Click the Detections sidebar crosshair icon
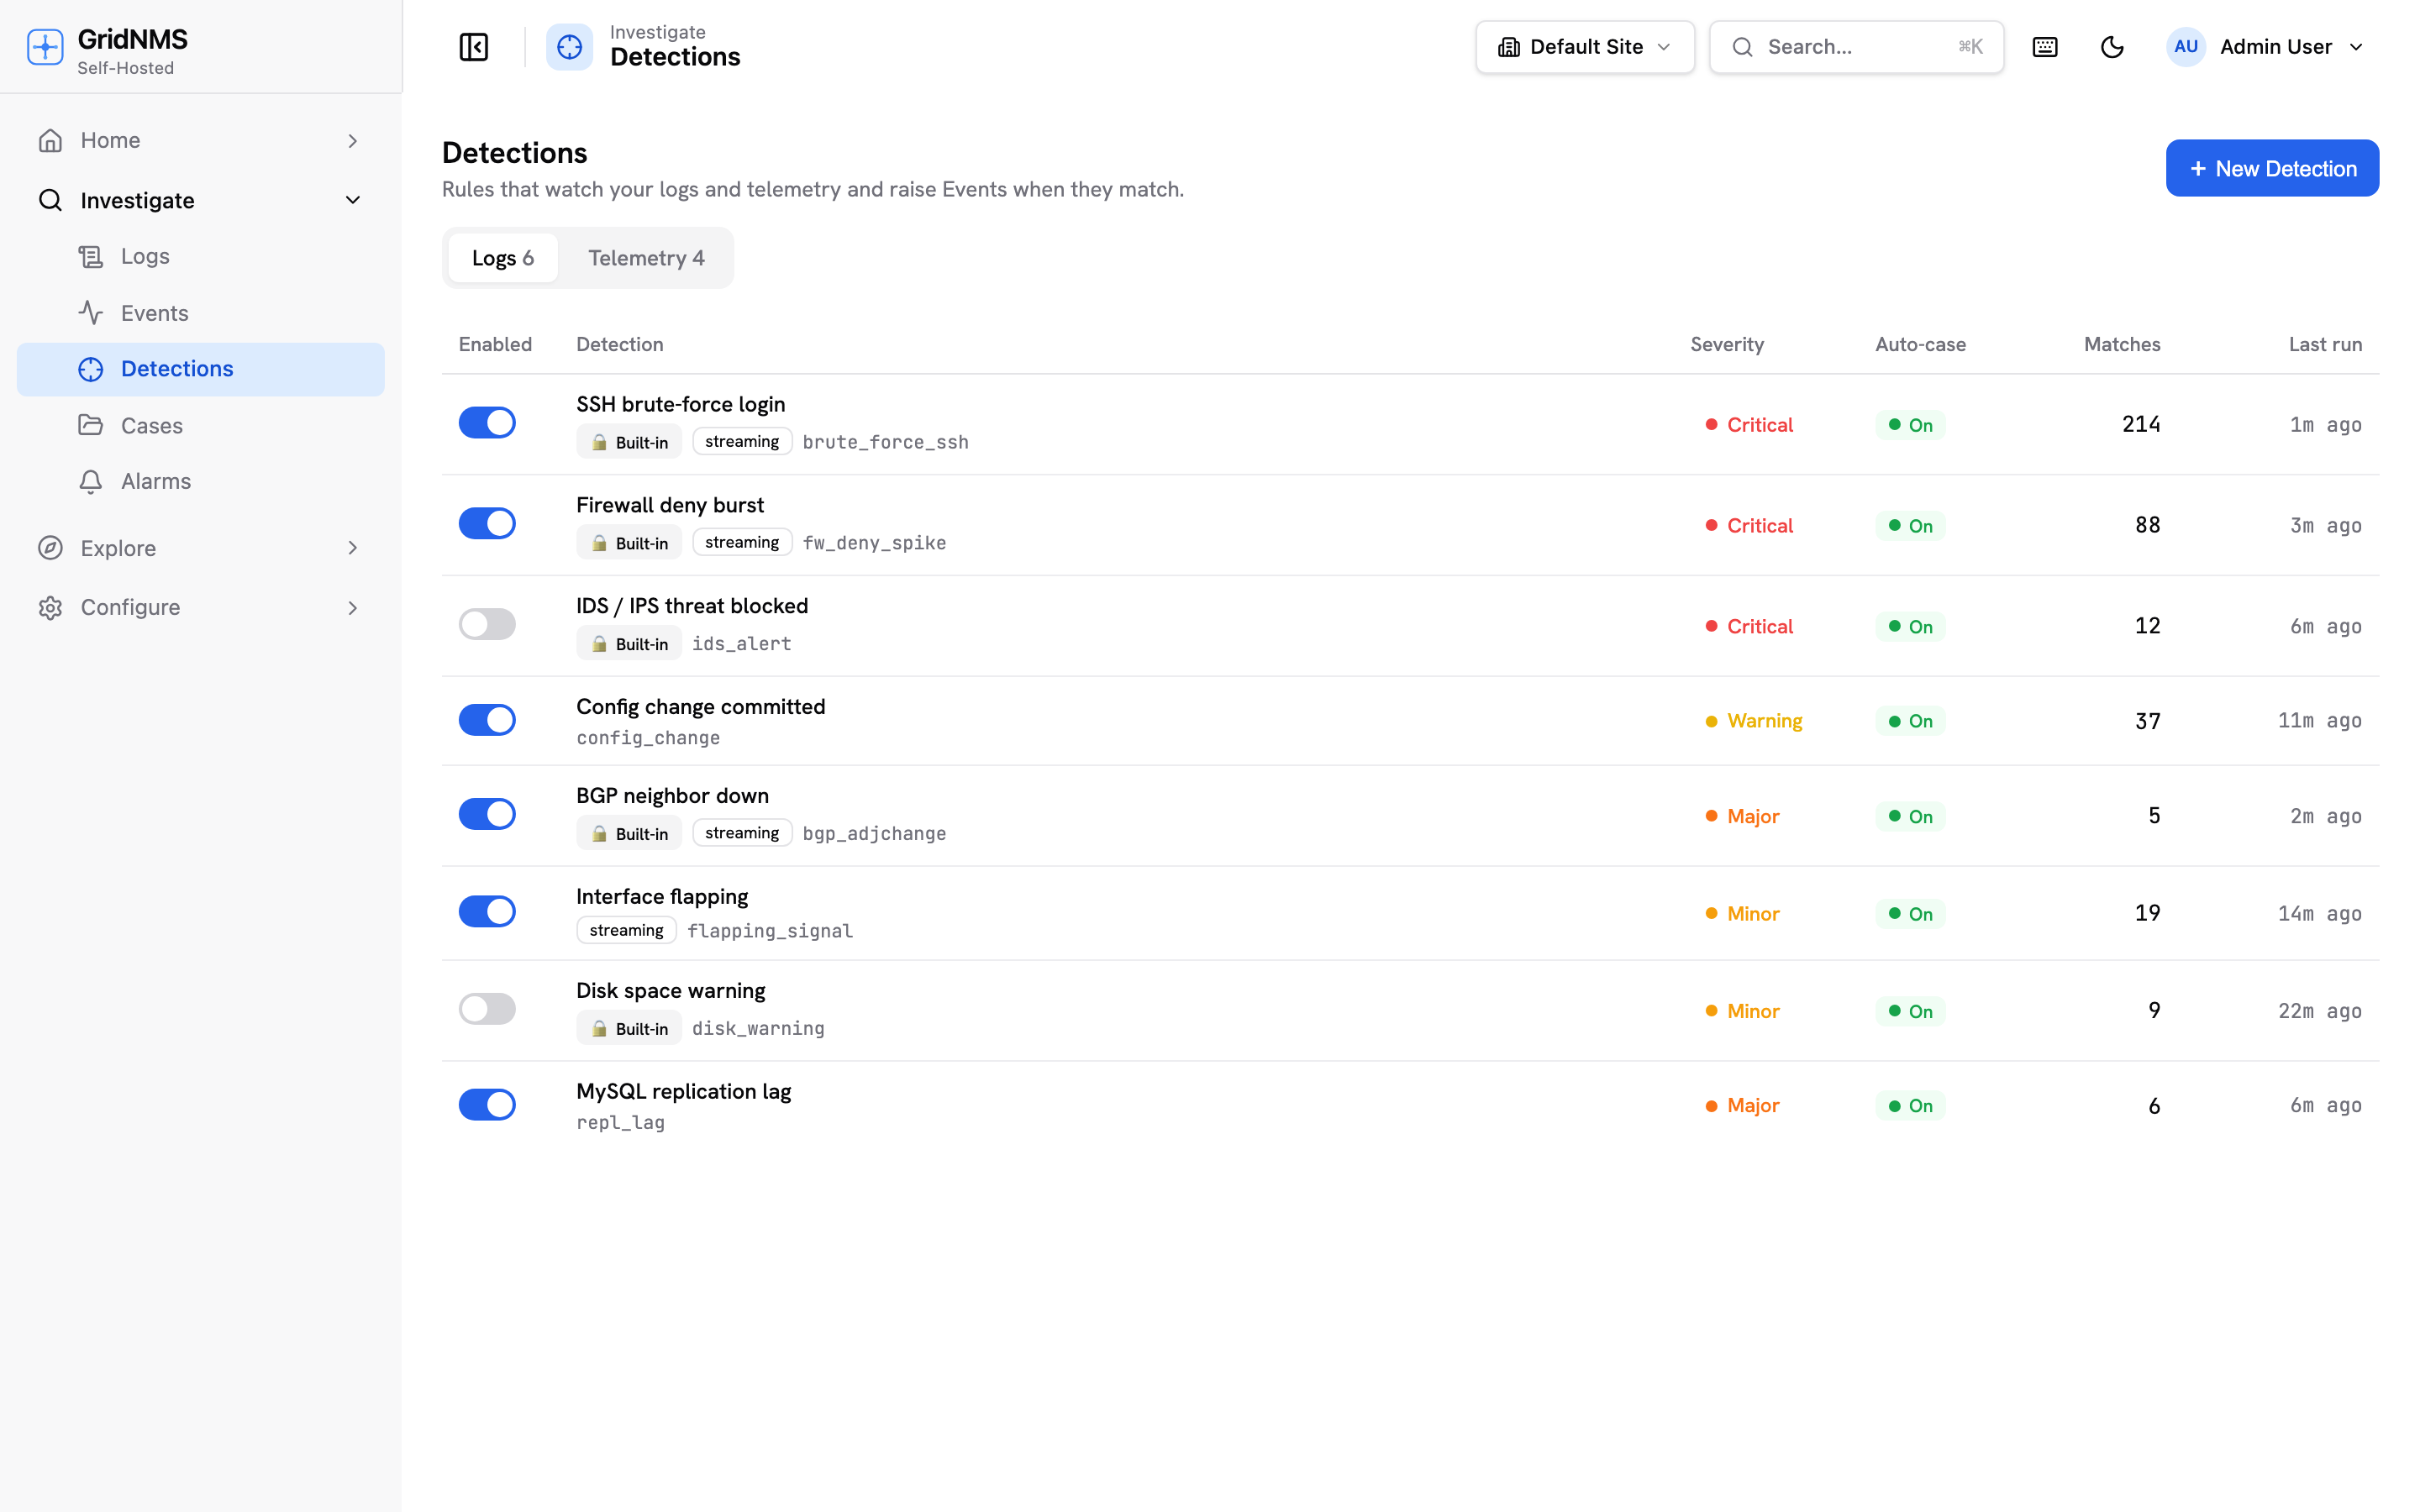2420x1512 pixels. pos(91,369)
